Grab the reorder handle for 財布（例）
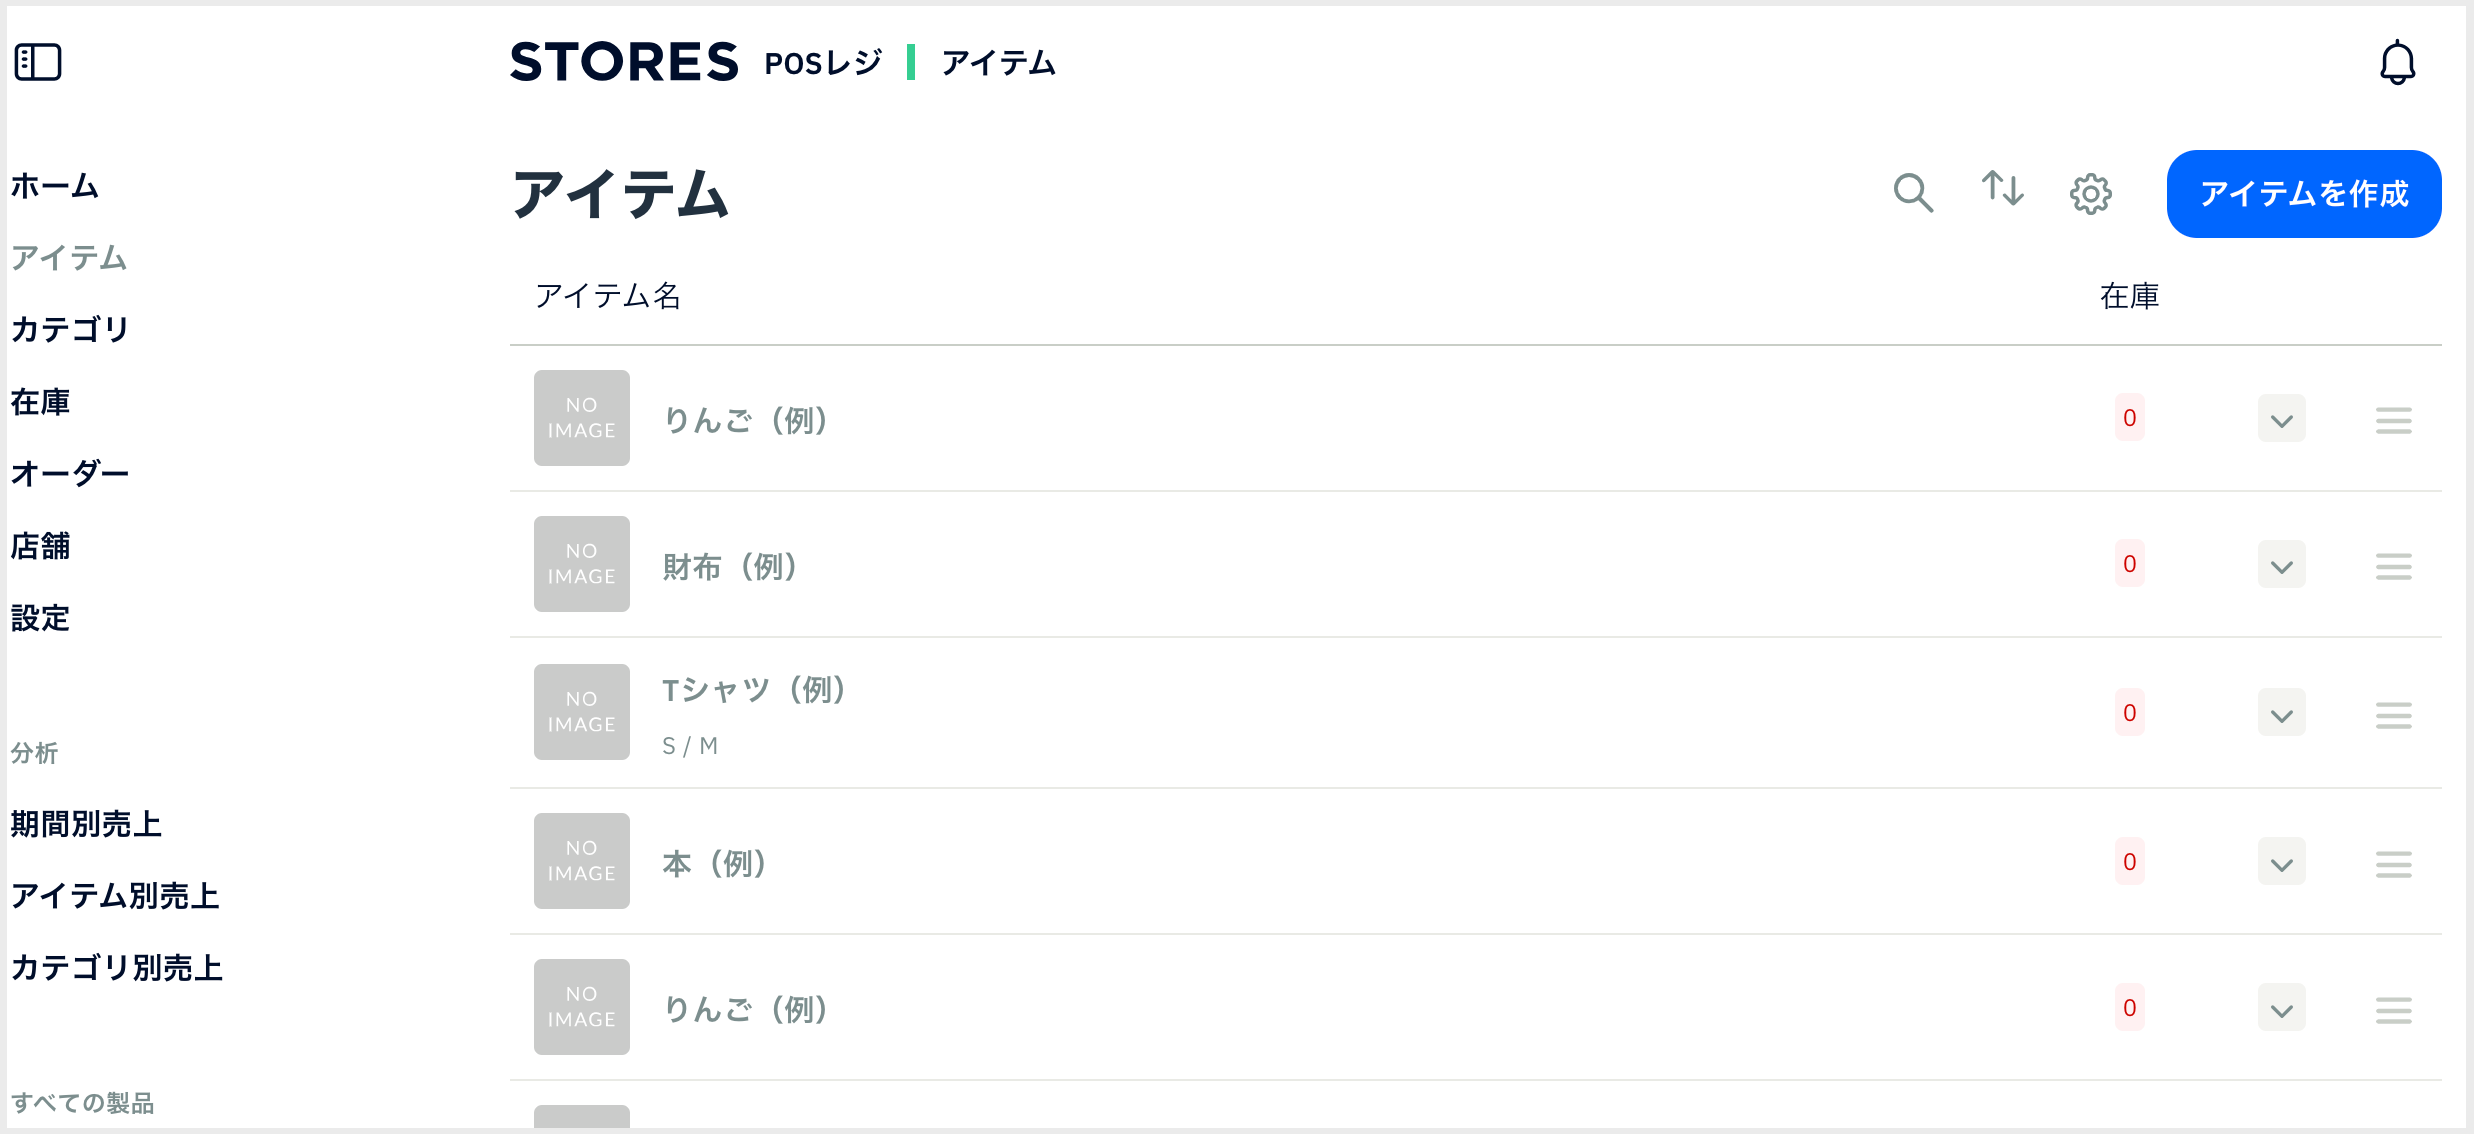The image size is (2474, 1134). (2393, 567)
